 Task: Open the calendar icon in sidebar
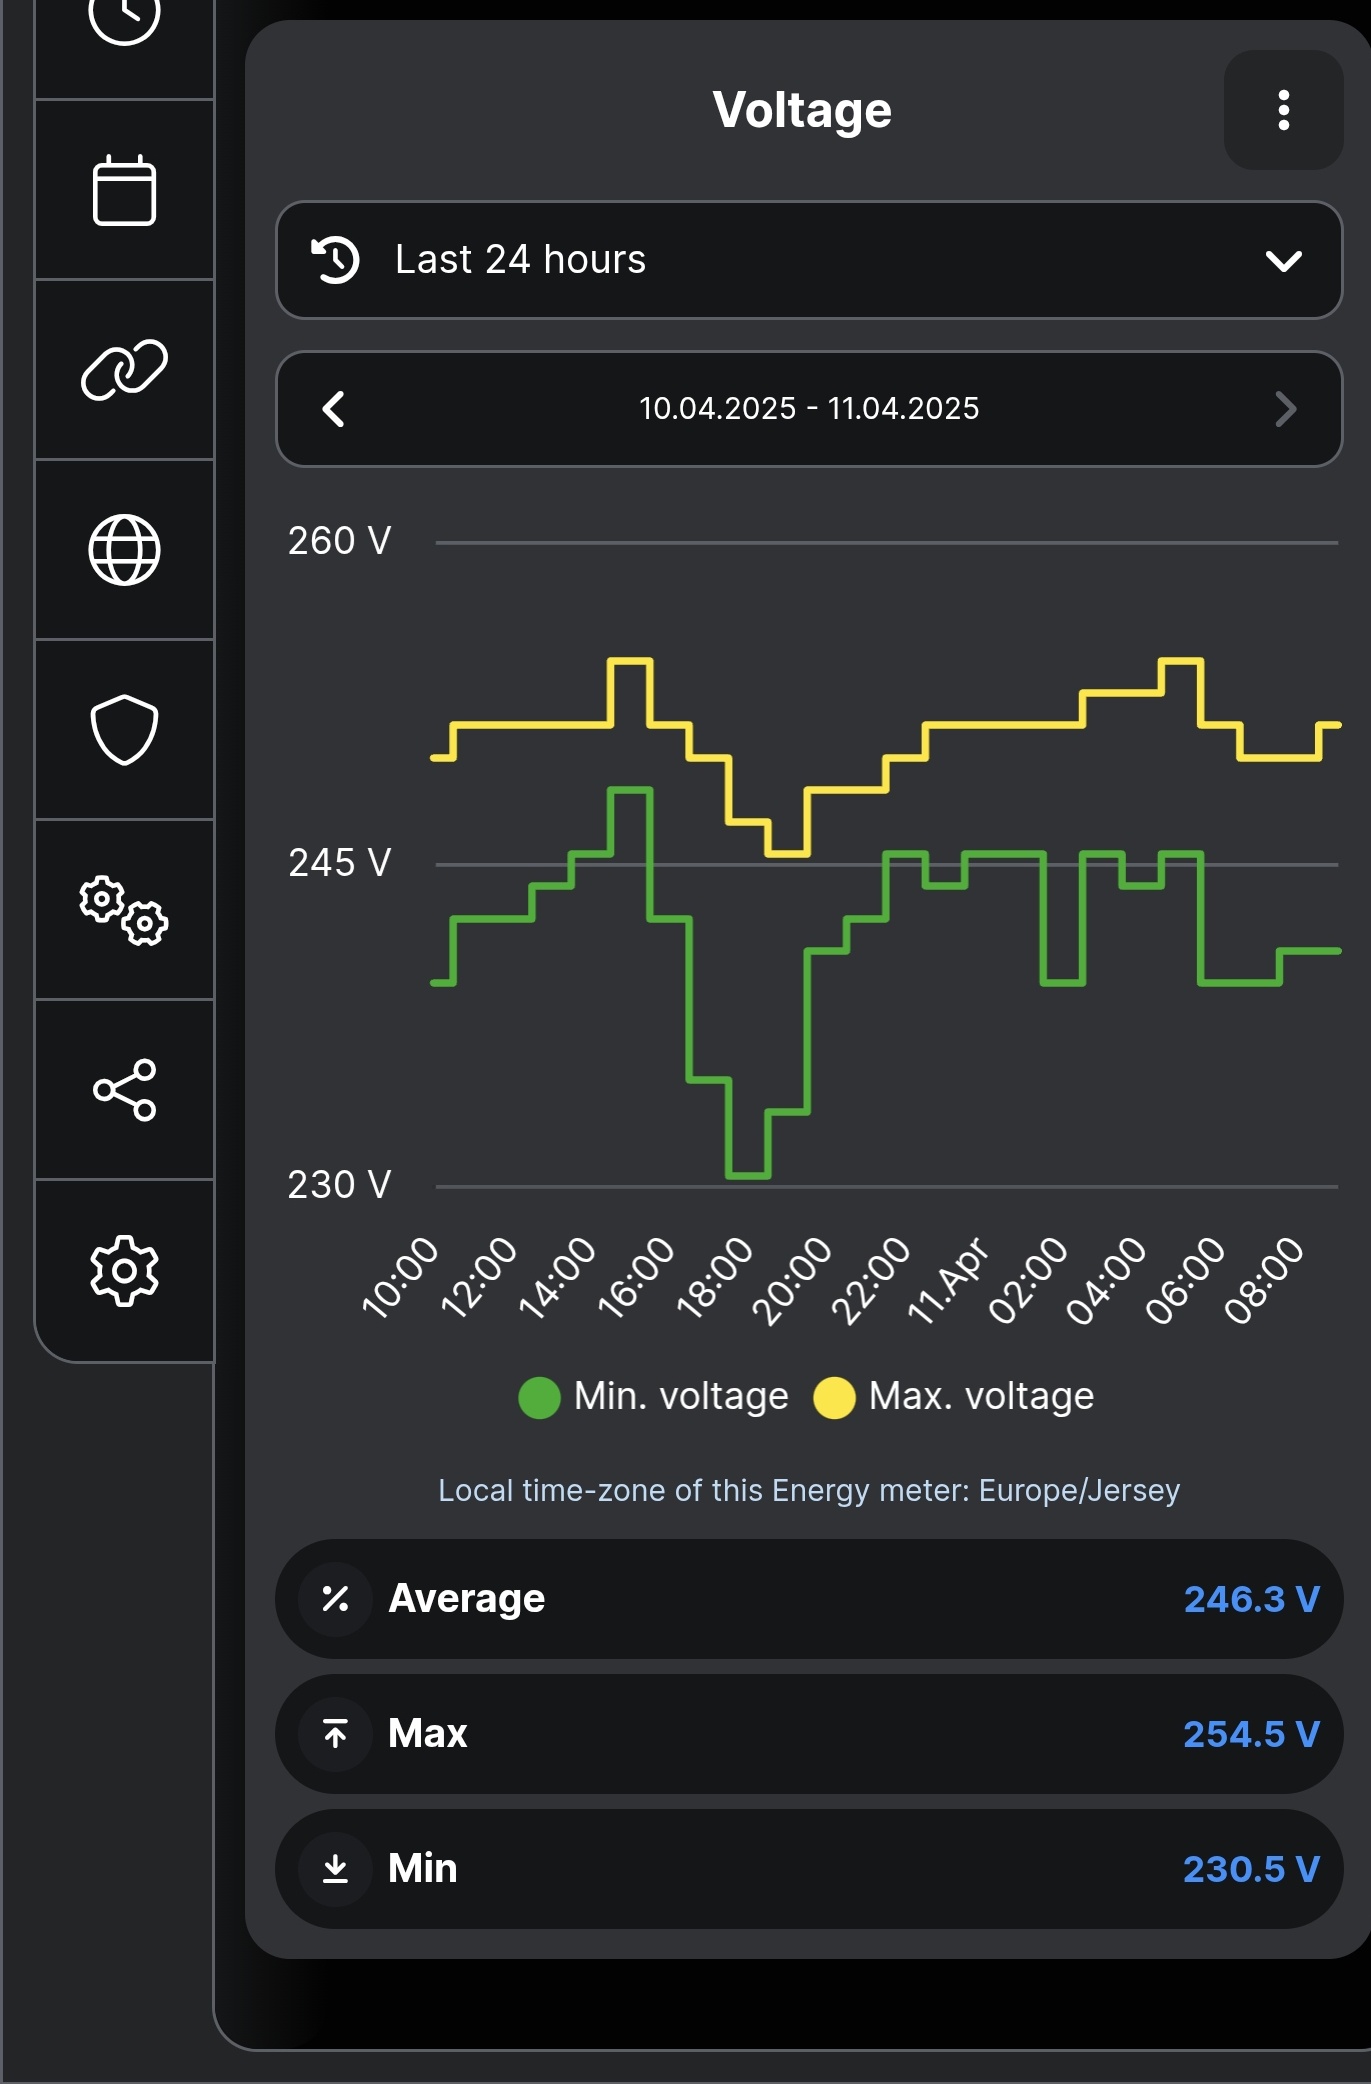pyautogui.click(x=124, y=190)
